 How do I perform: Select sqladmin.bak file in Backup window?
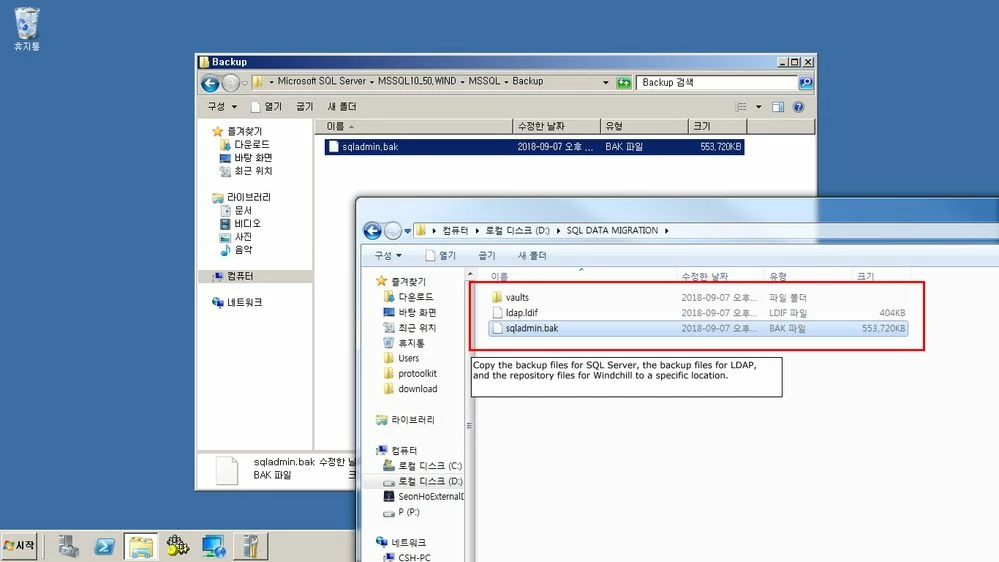(534, 147)
